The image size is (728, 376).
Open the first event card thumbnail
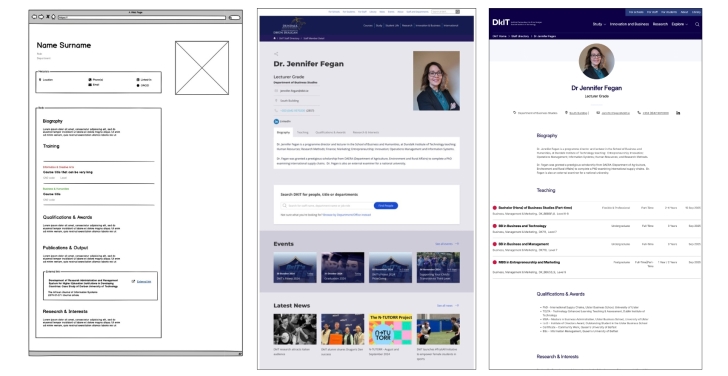(x=295, y=267)
